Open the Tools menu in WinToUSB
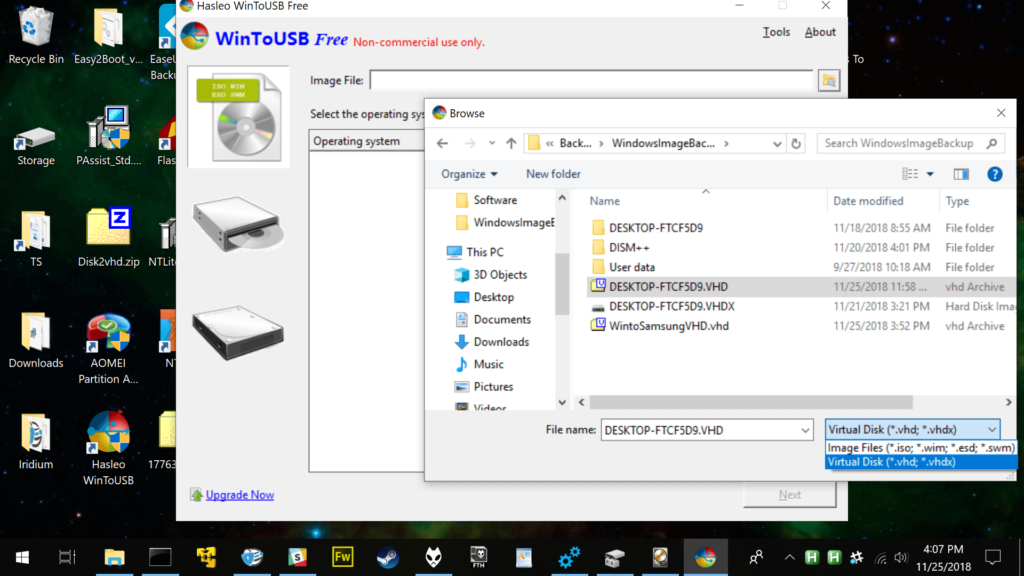This screenshot has width=1024, height=576. pos(776,31)
